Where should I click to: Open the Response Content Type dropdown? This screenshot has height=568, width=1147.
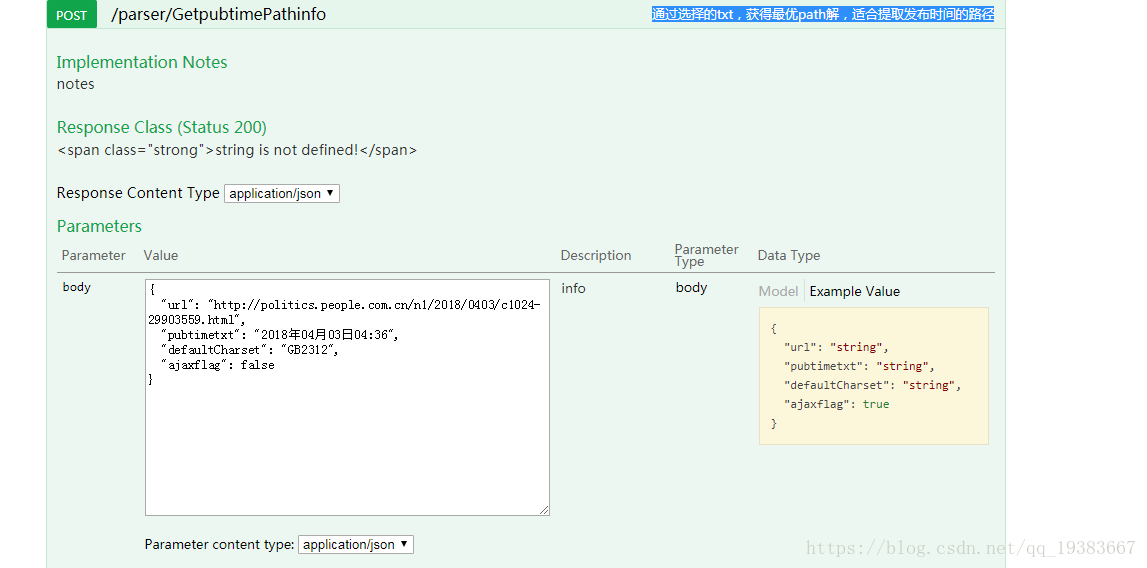click(x=282, y=193)
